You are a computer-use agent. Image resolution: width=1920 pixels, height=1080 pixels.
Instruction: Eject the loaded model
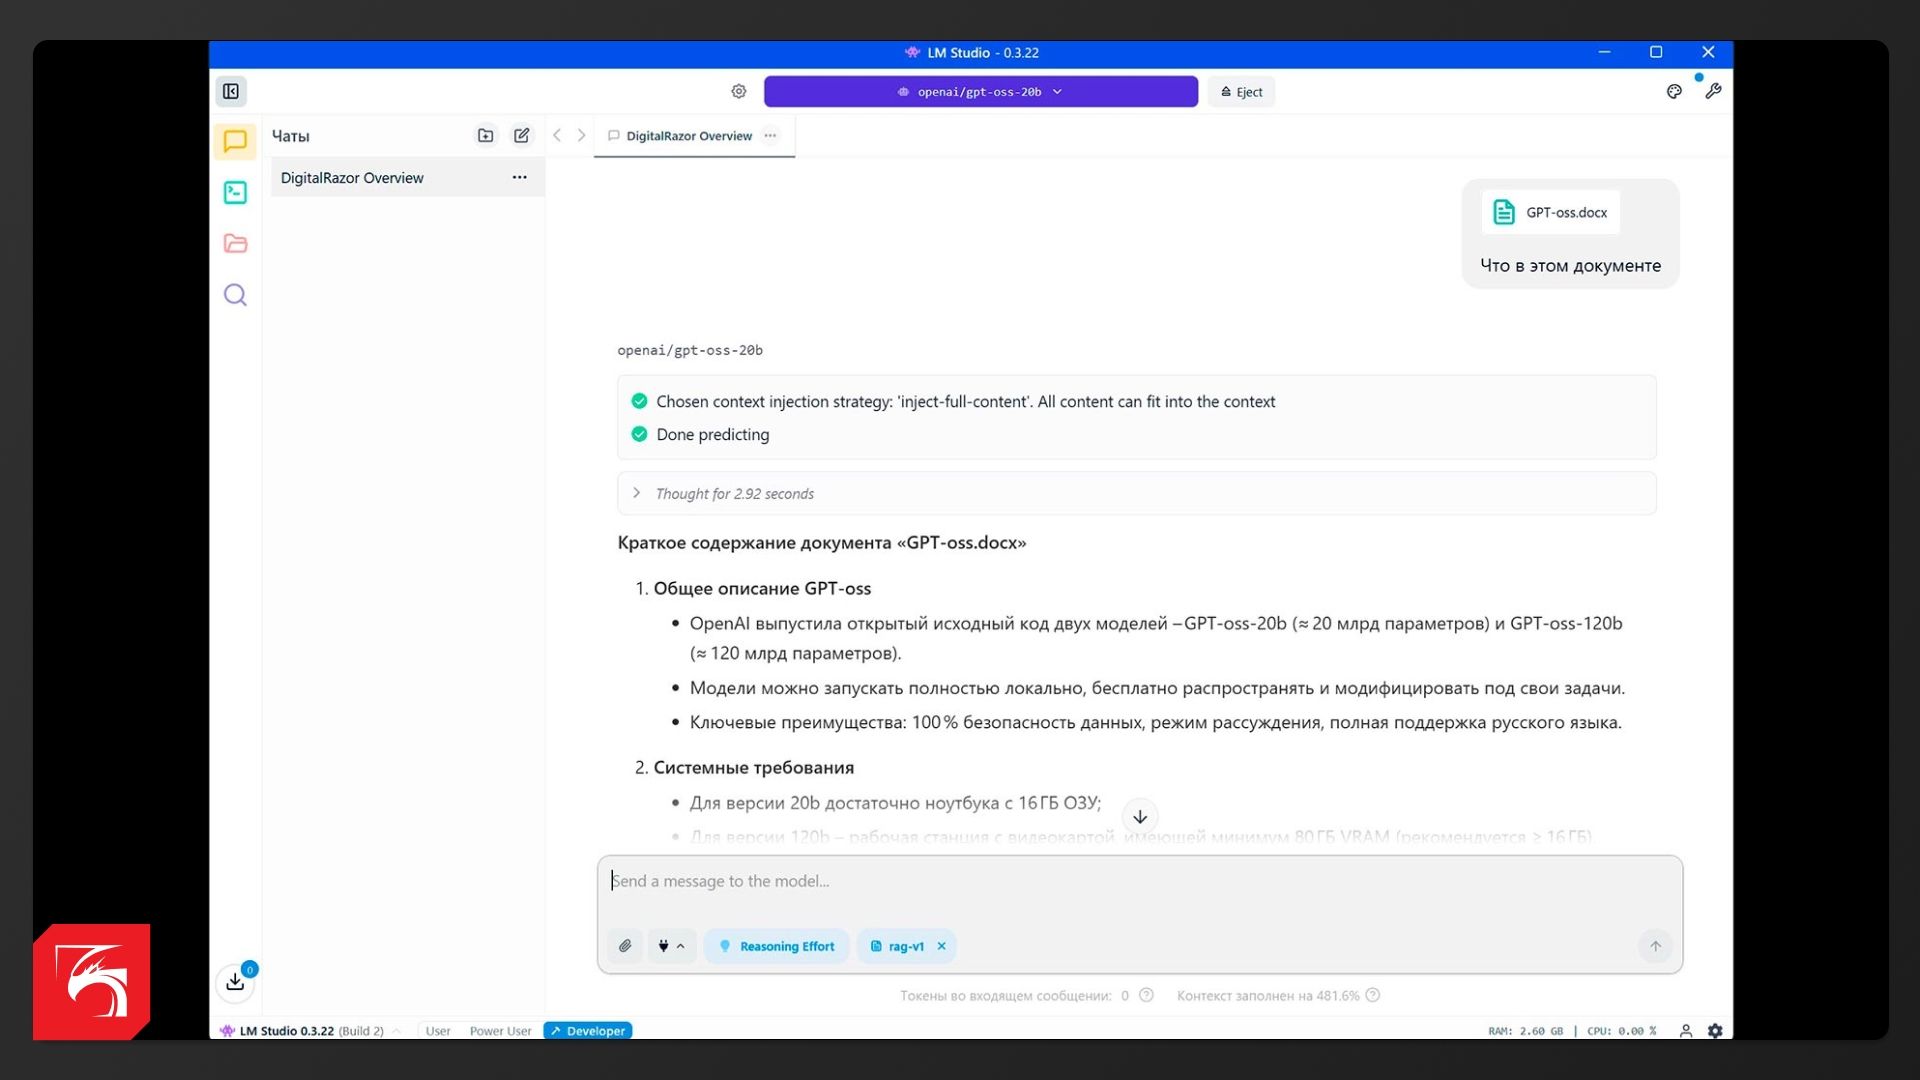tap(1241, 91)
